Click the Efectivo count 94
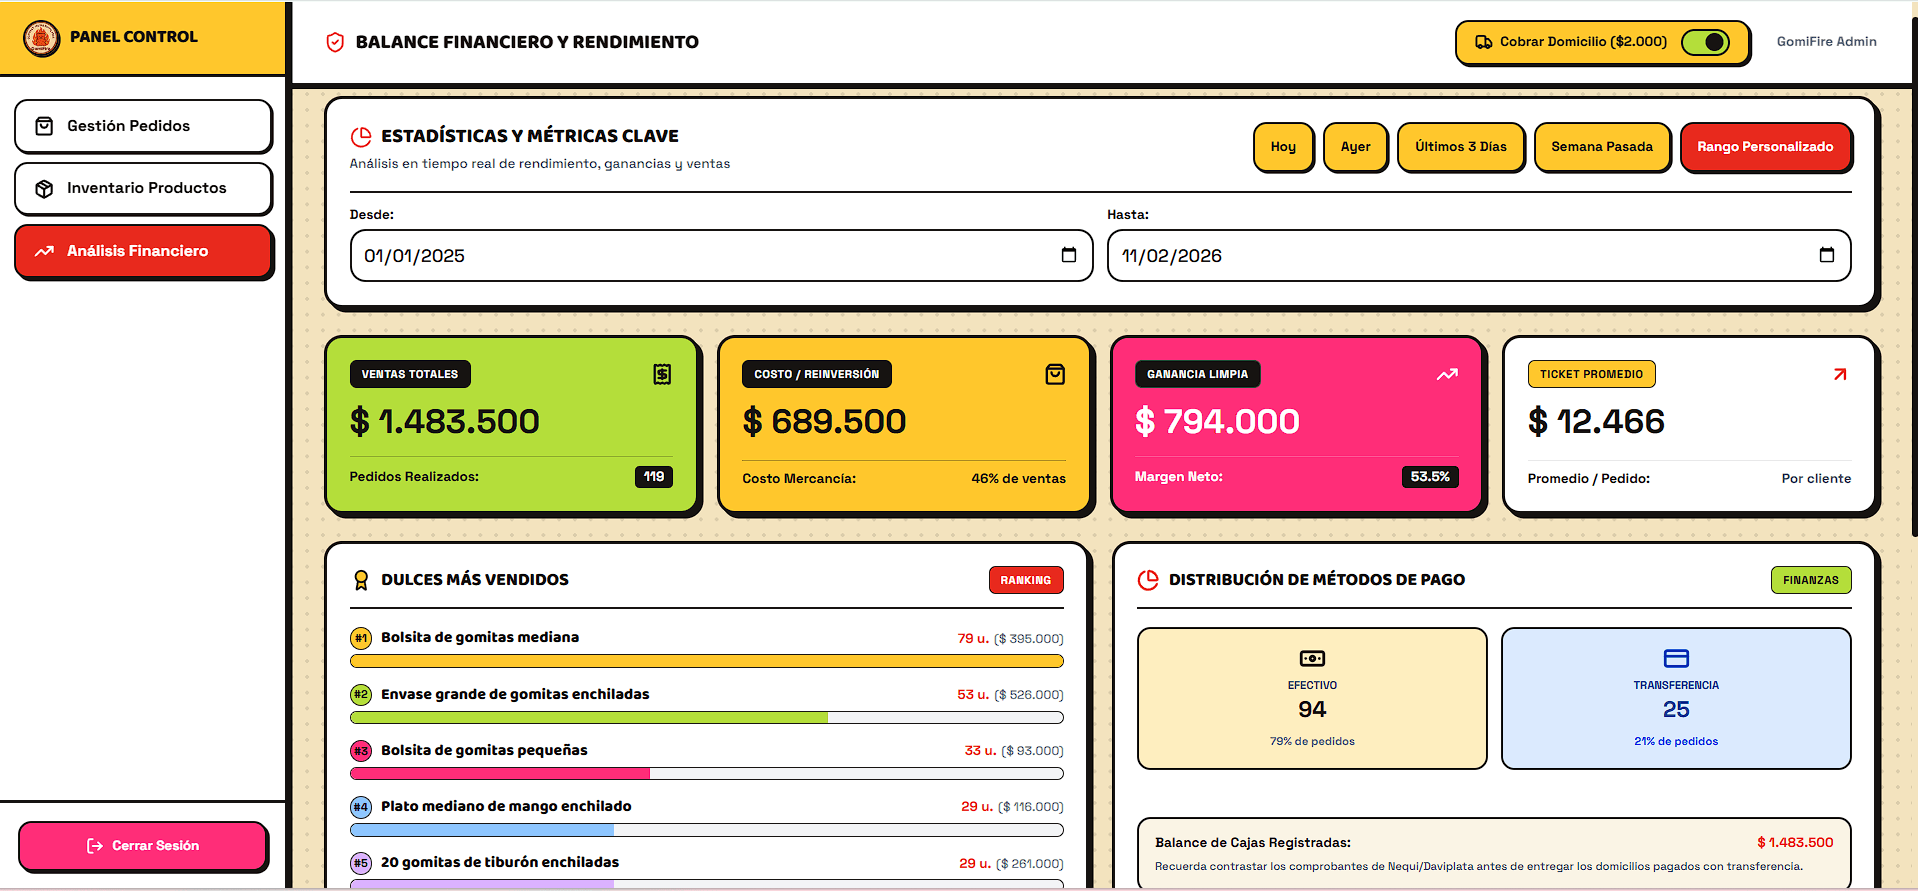 [x=1312, y=710]
